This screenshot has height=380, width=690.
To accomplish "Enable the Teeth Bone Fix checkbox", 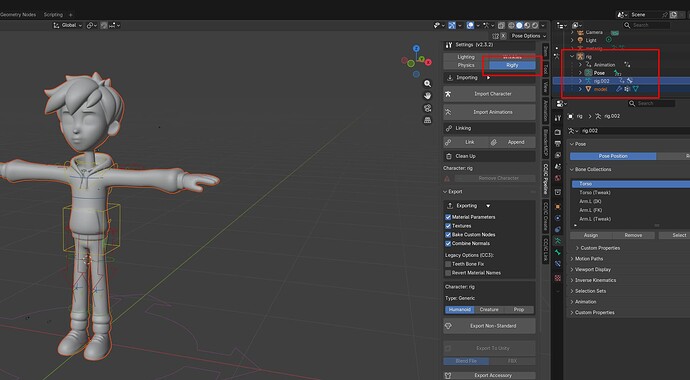I will coord(448,264).
